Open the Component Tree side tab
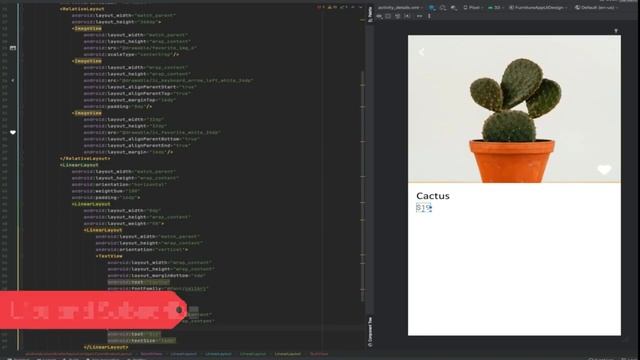640x360 pixels. click(x=370, y=332)
